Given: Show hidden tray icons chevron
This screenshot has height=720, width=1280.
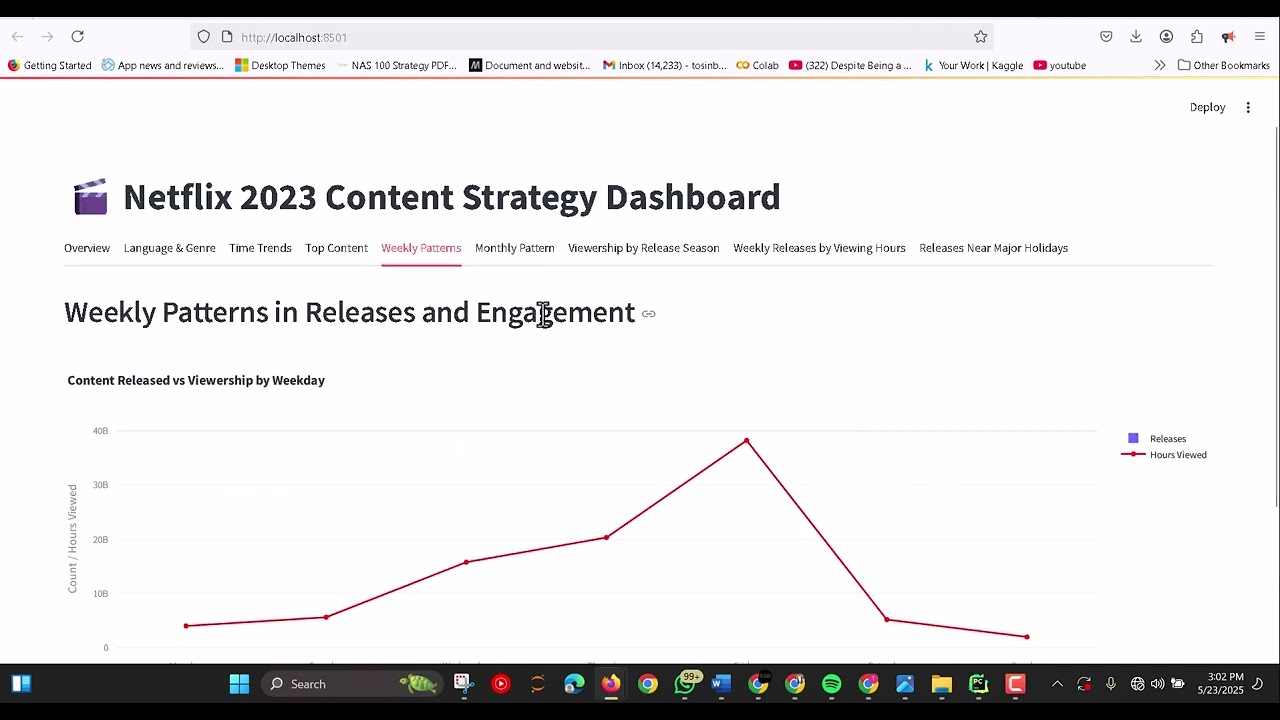Looking at the screenshot, I should [x=1057, y=684].
